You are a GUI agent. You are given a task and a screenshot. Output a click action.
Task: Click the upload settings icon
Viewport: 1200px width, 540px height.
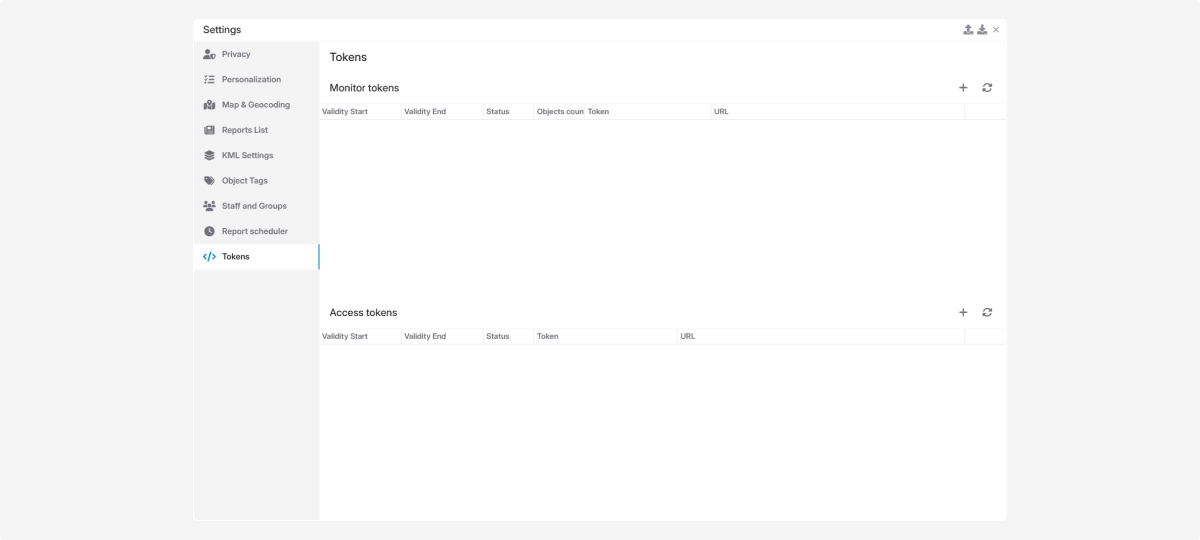(968, 30)
